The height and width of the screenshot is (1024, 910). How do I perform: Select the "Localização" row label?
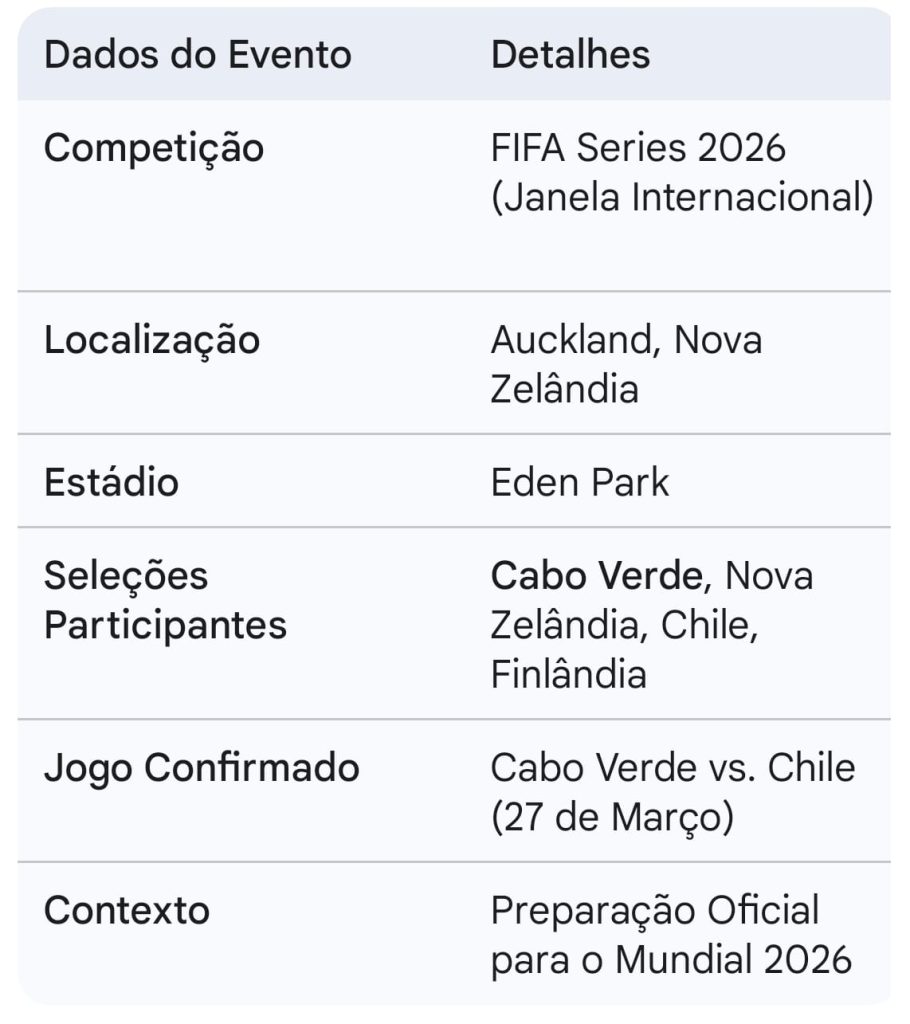(x=152, y=341)
